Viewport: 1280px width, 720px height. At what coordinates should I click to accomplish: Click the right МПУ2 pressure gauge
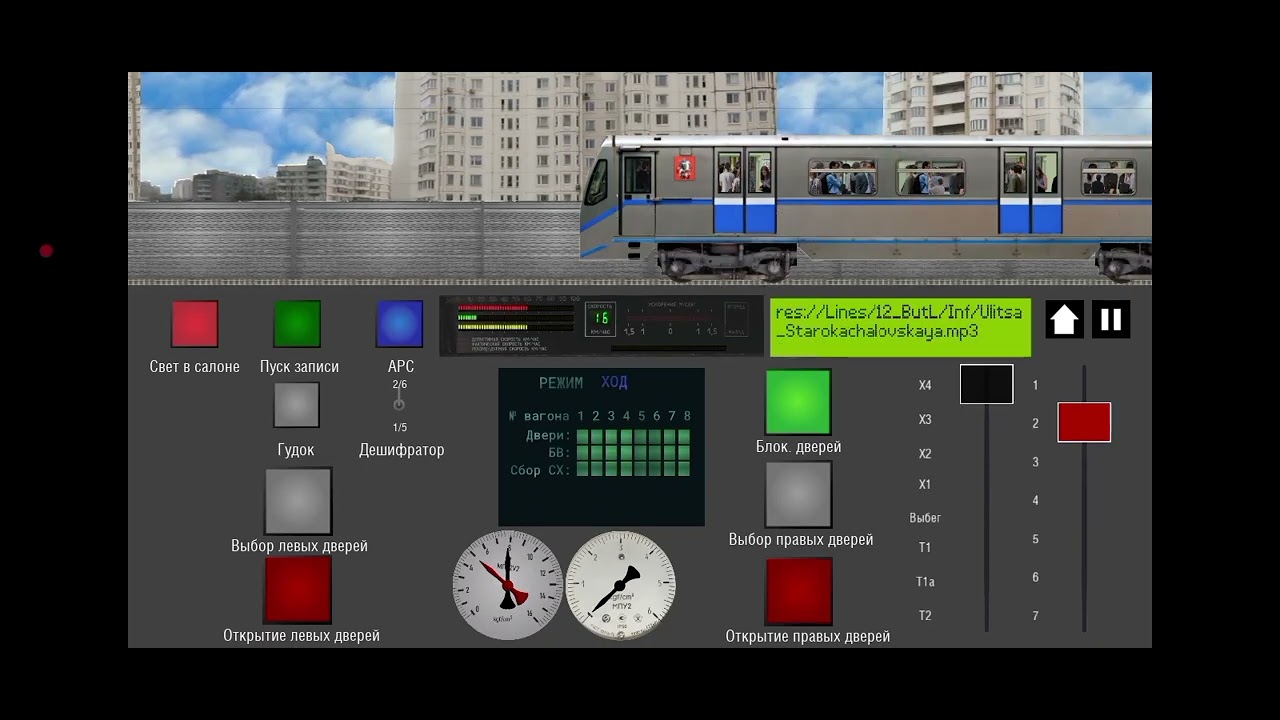pos(621,585)
